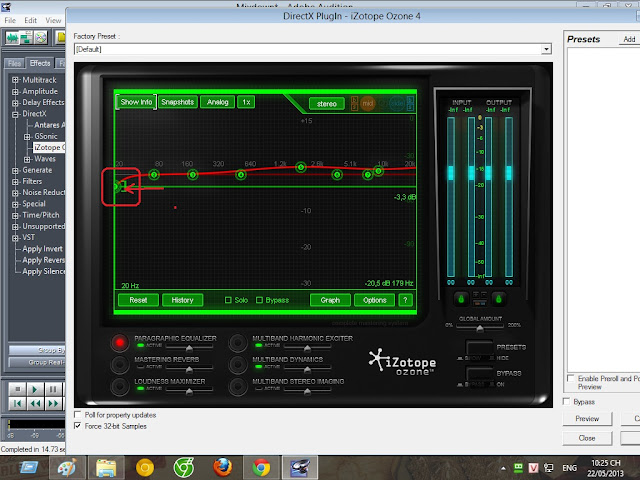Toggle the EQ Solo checkbox

[228, 300]
